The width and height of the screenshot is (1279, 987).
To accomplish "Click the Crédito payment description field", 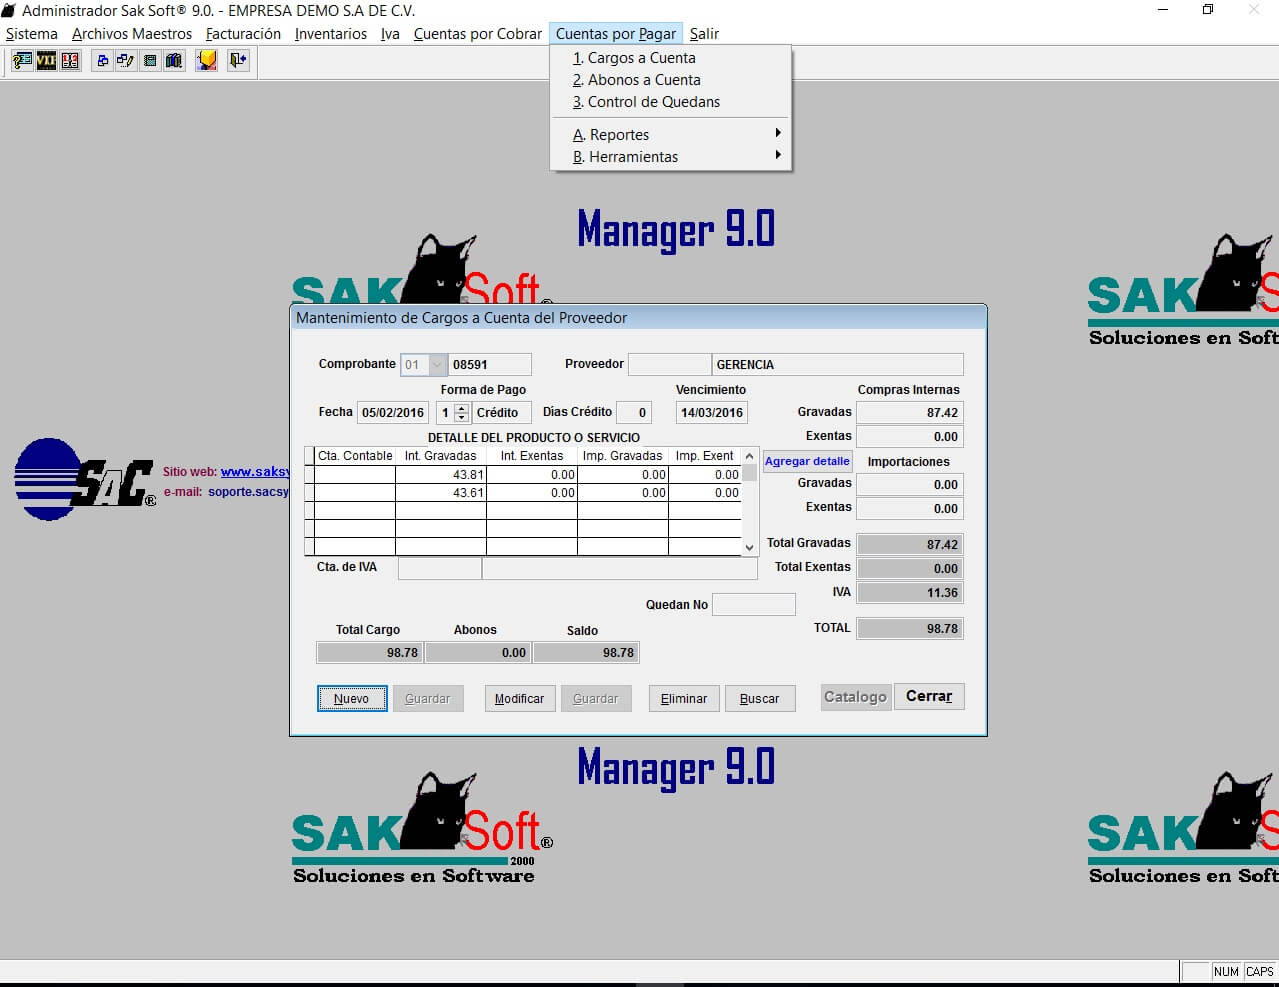I will [501, 413].
